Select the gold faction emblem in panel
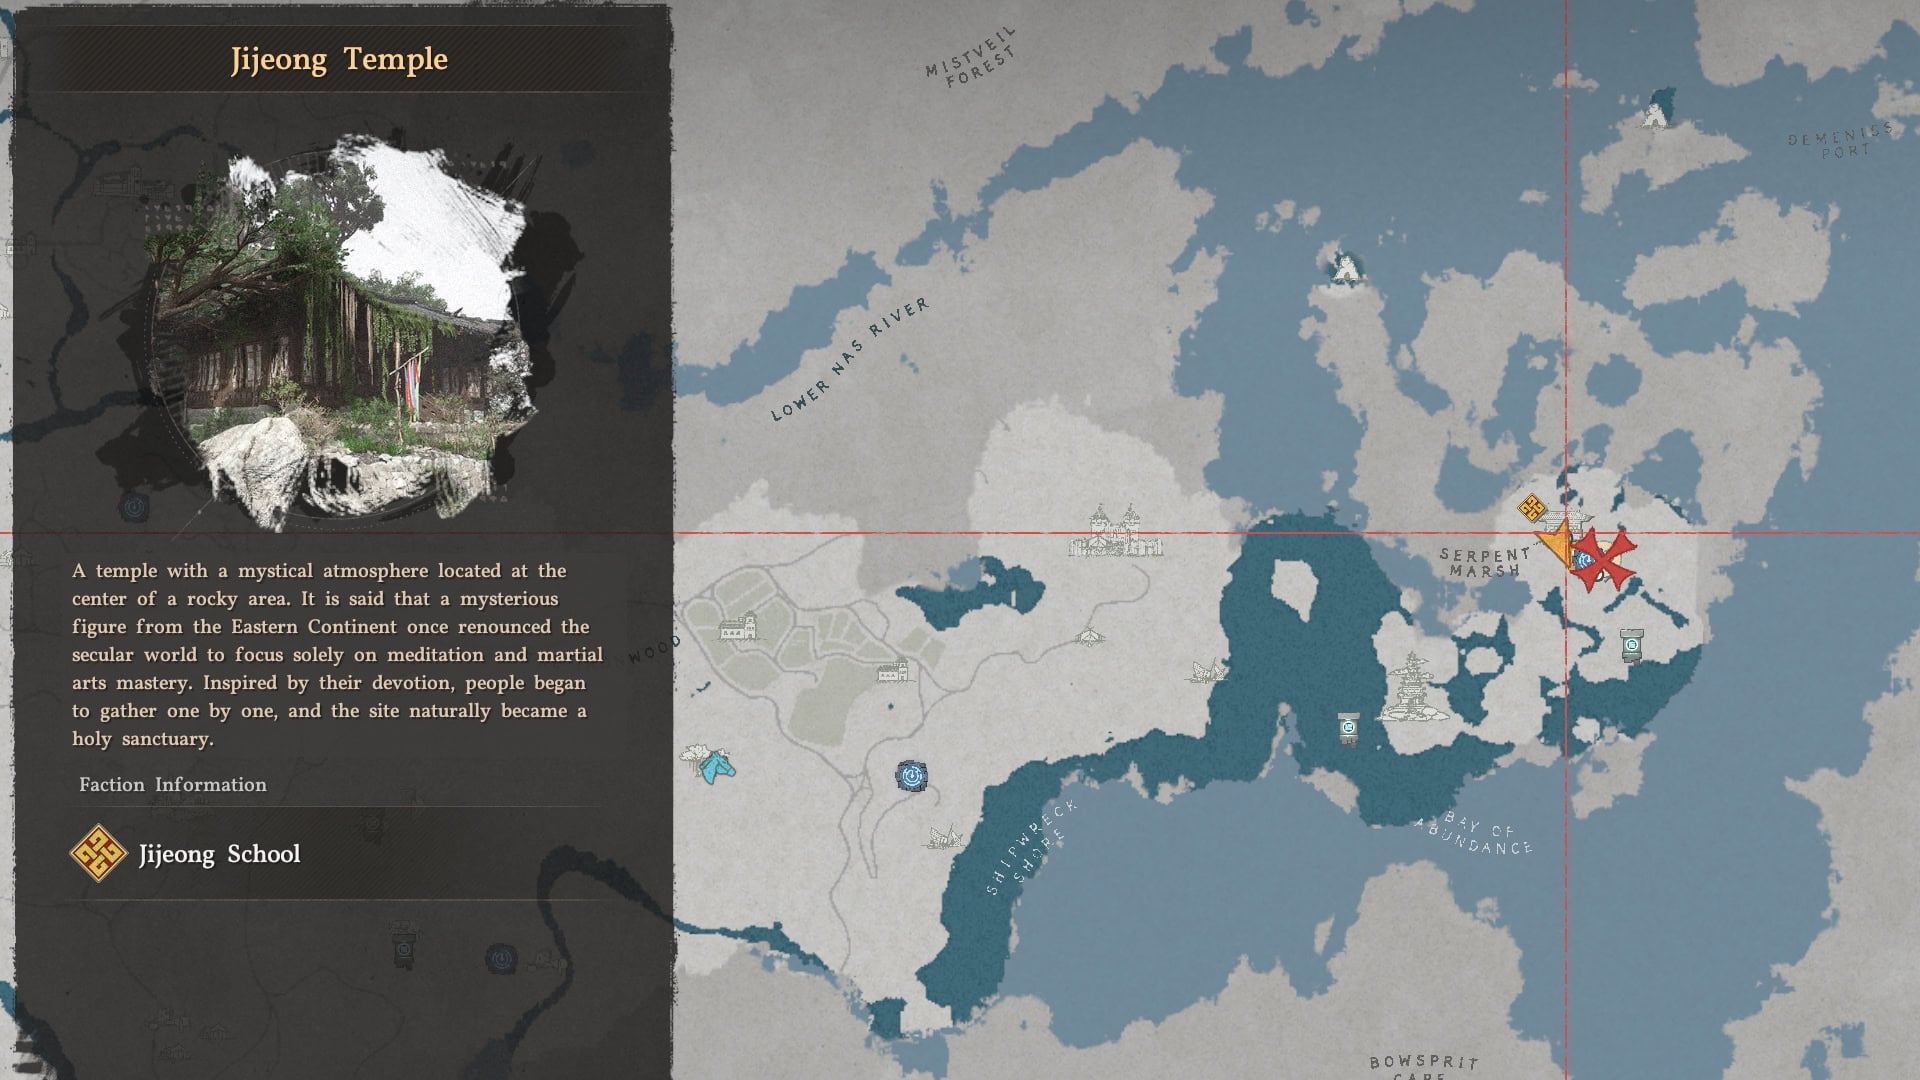 pos(98,854)
